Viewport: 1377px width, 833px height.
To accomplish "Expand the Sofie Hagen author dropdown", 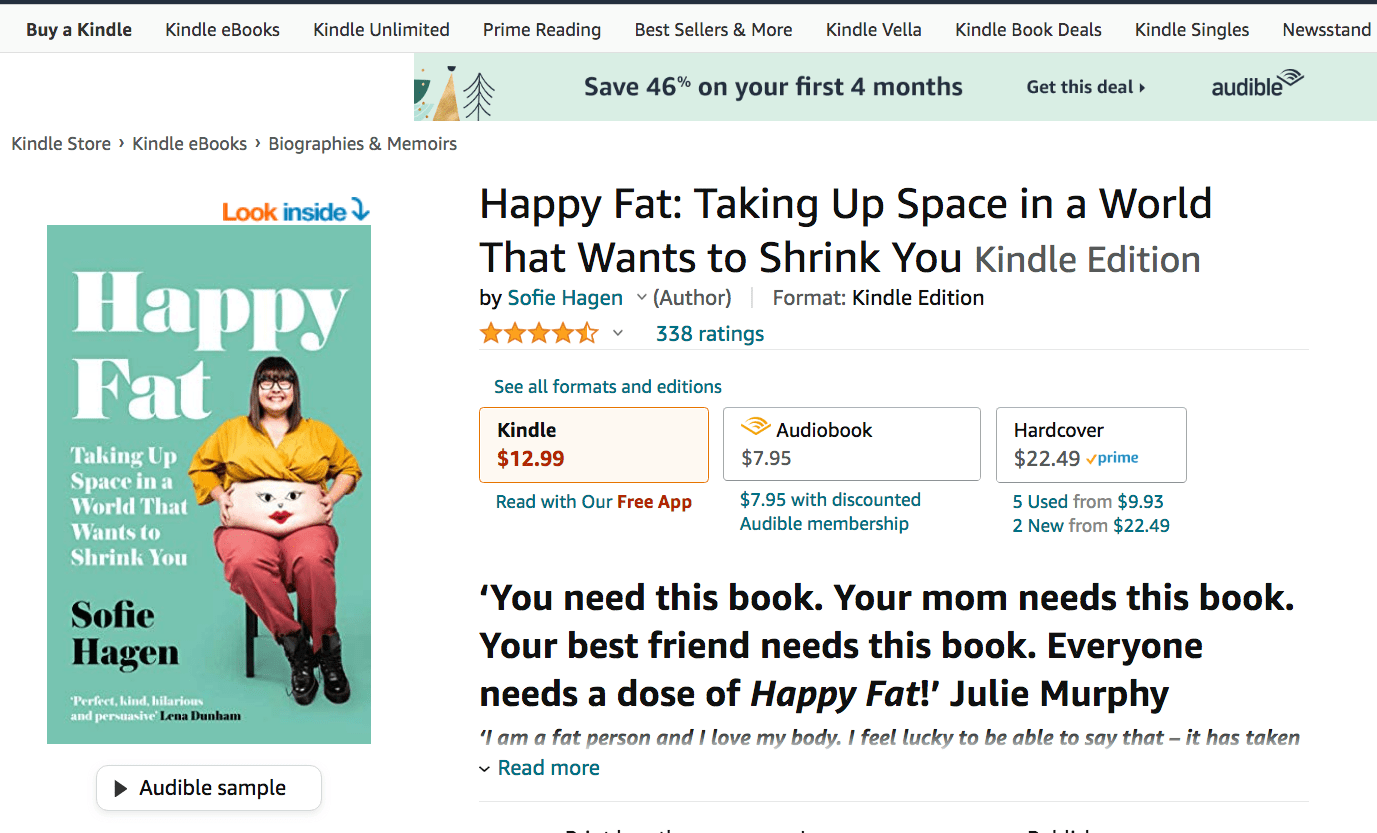I will [x=641, y=298].
